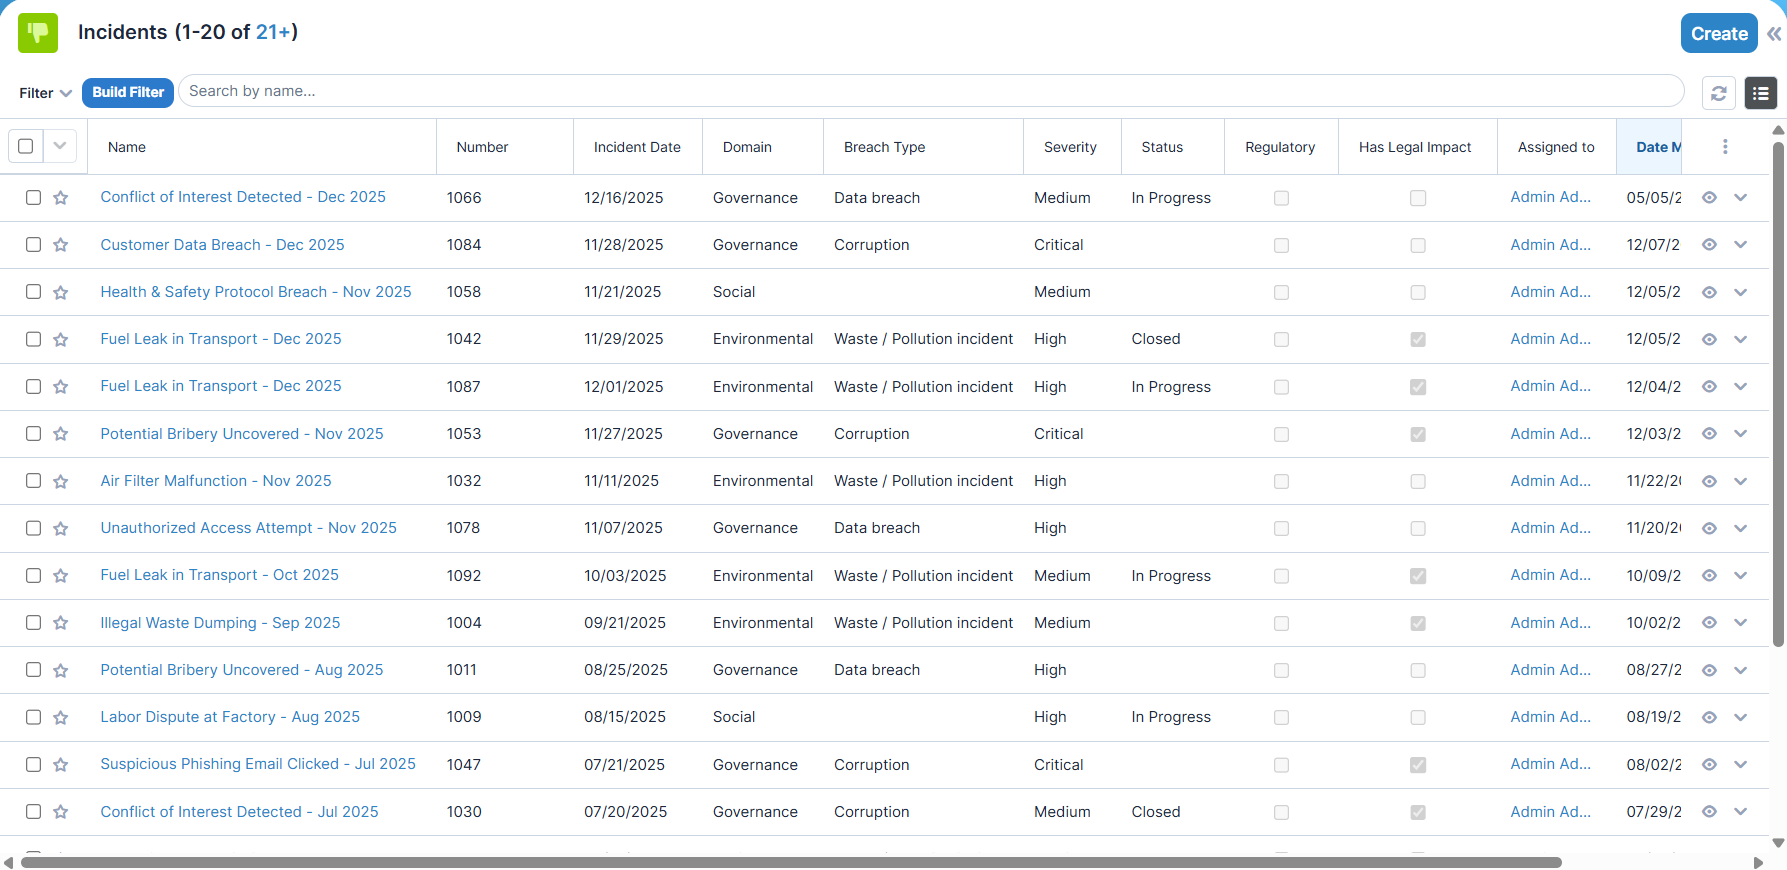This screenshot has width=1787, height=870.
Task: Open the Filter dropdown
Action: [45, 93]
